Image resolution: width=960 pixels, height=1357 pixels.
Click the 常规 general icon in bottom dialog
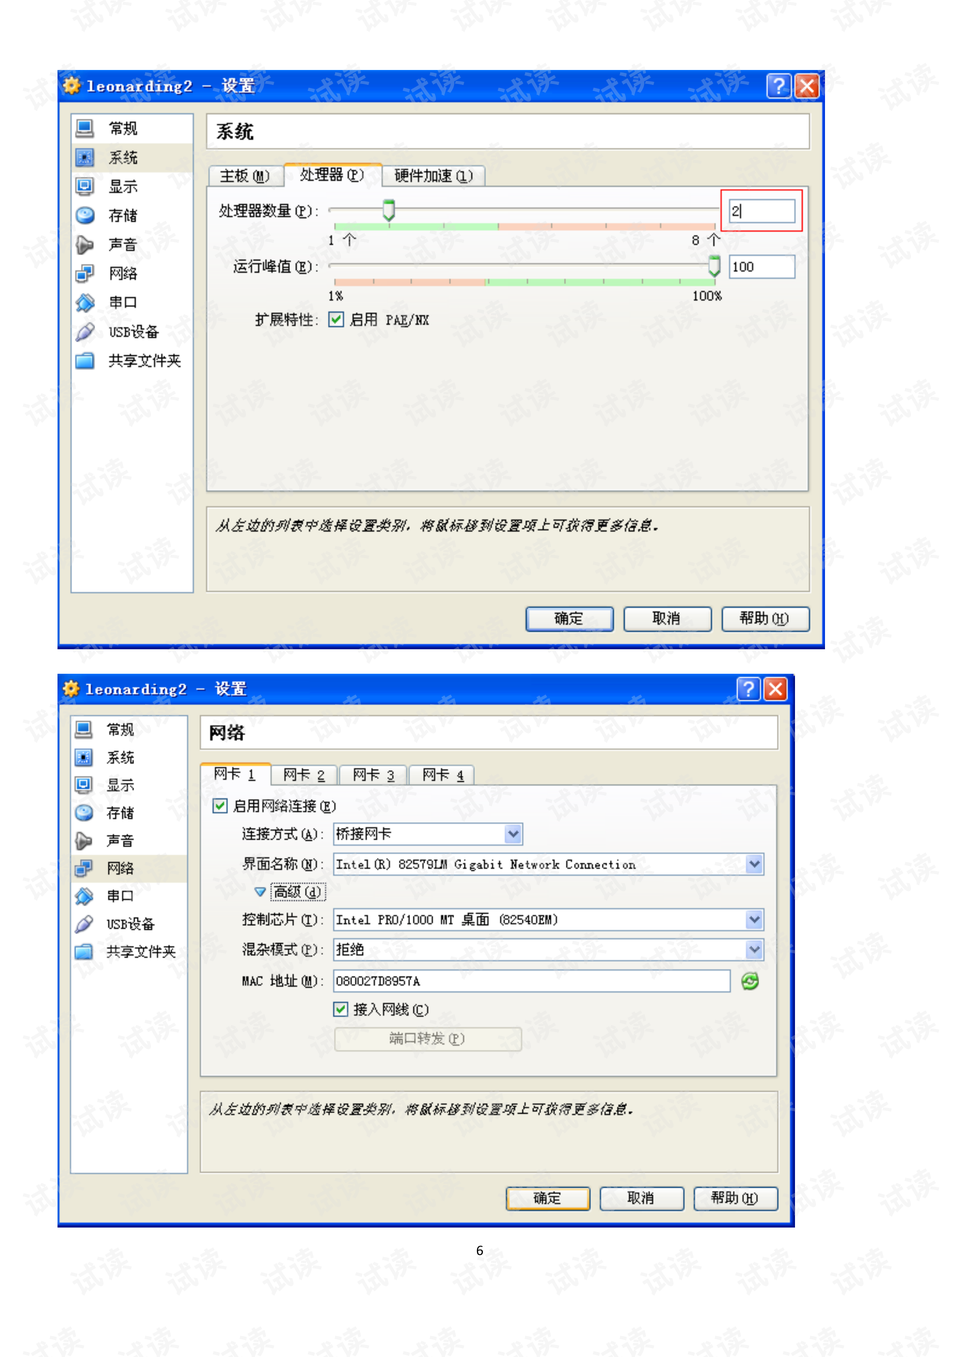point(84,730)
